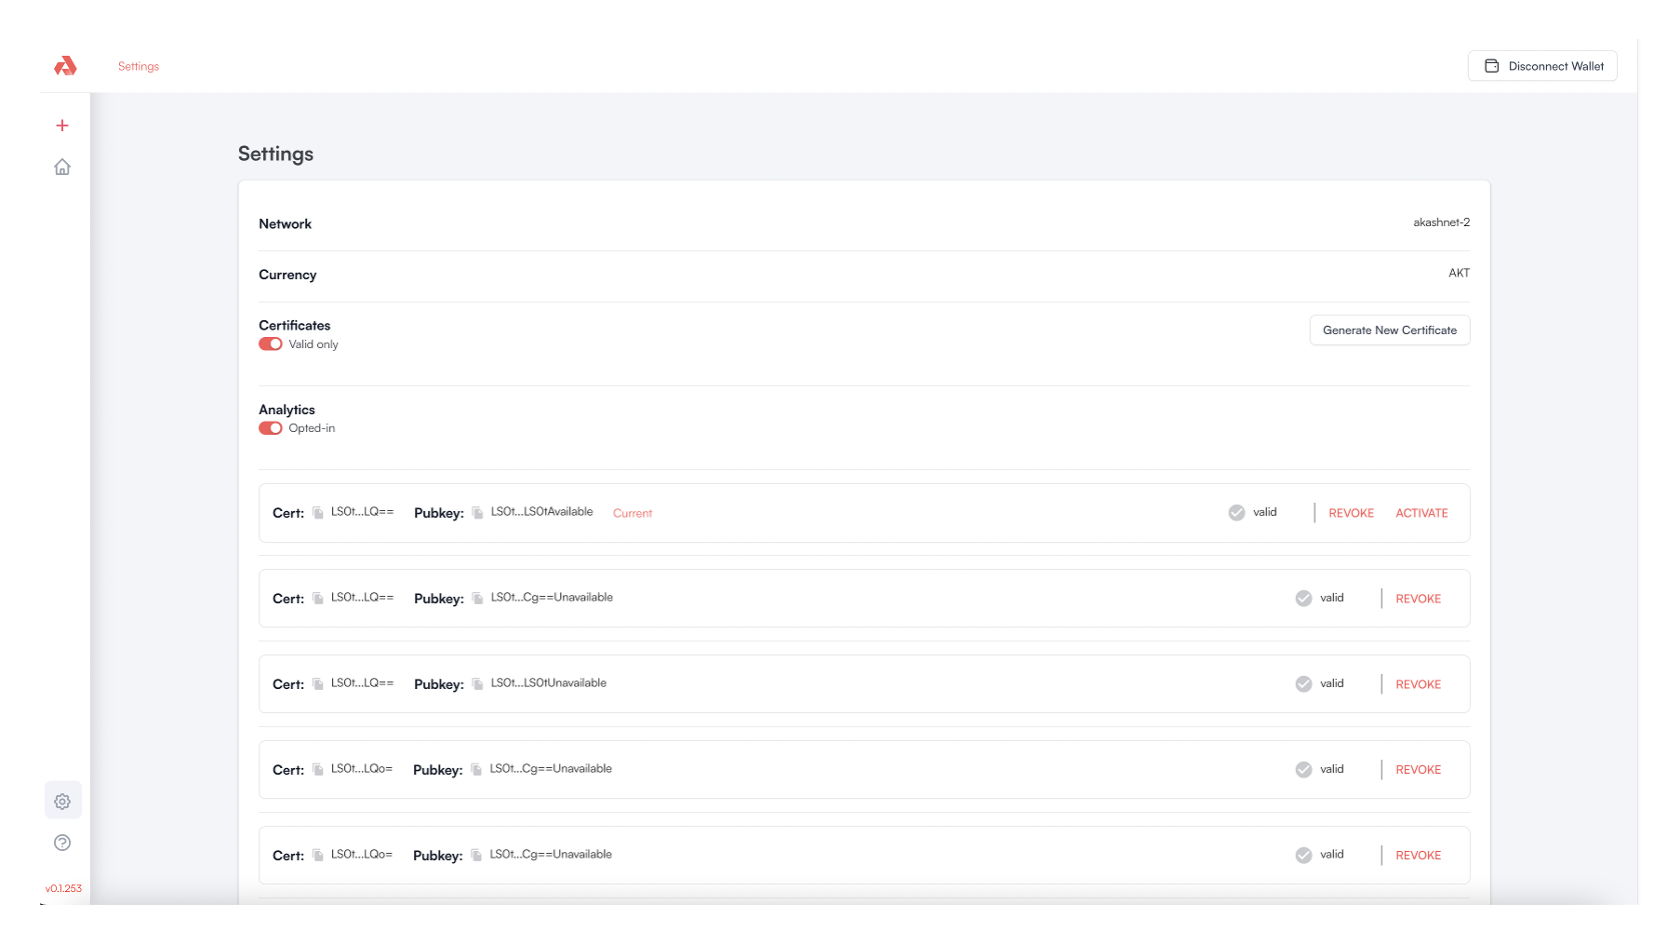Viewport: 1680px width, 945px height.
Task: Click valid checkmark icon in fifth row
Action: [x=1304, y=855]
